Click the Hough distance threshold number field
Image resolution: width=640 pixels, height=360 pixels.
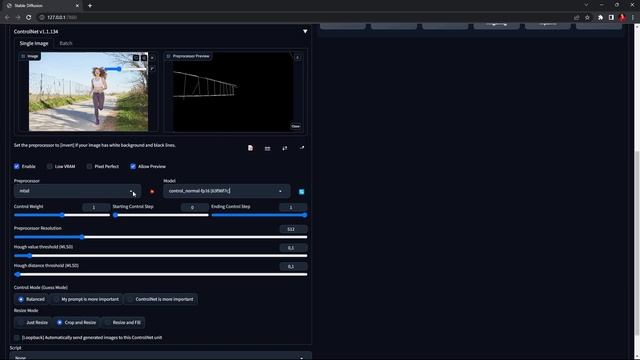(x=293, y=267)
